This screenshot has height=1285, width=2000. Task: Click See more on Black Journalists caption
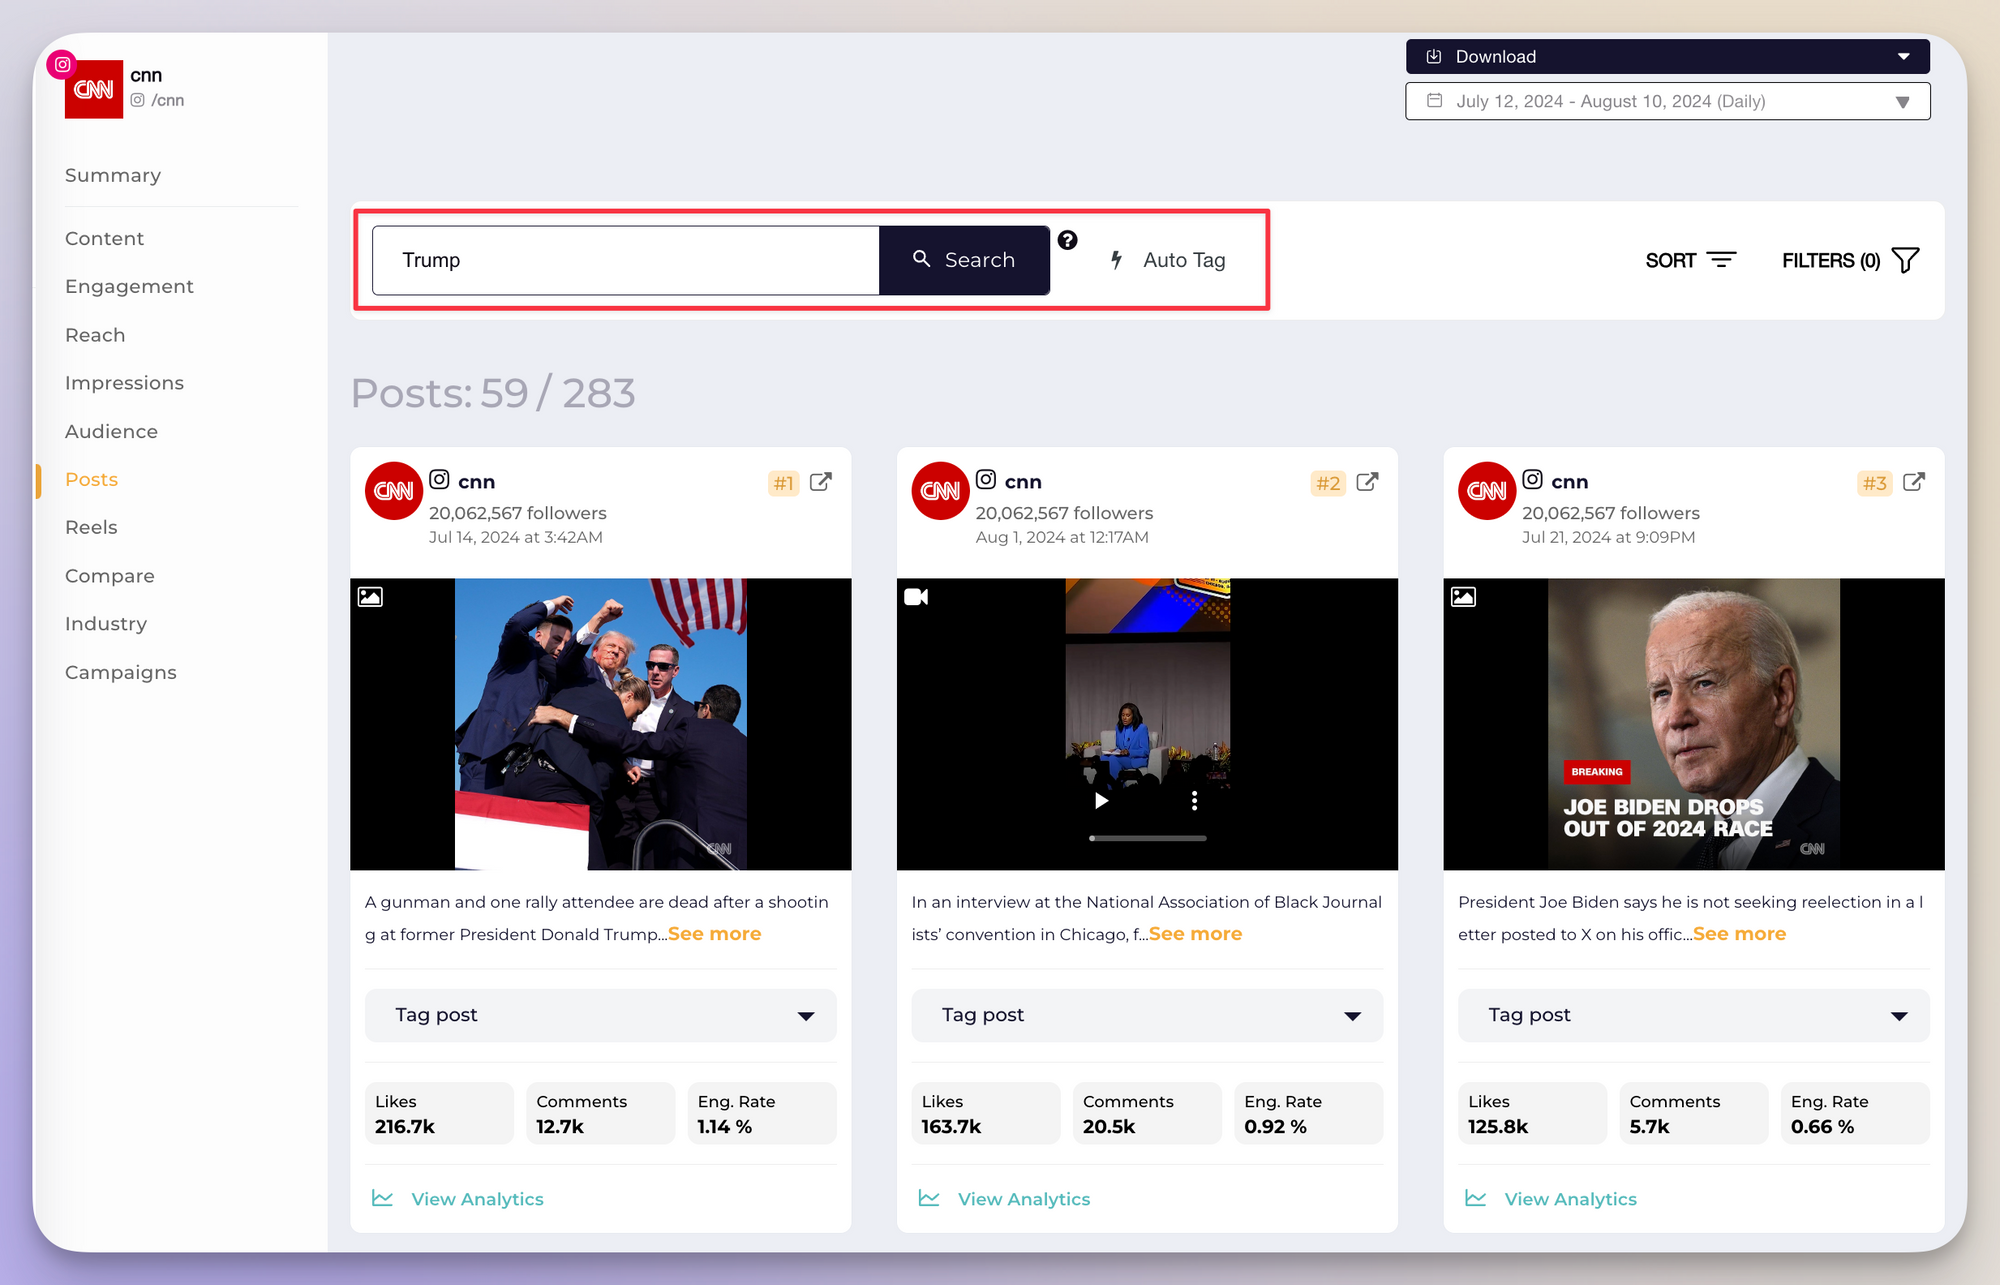point(1195,934)
